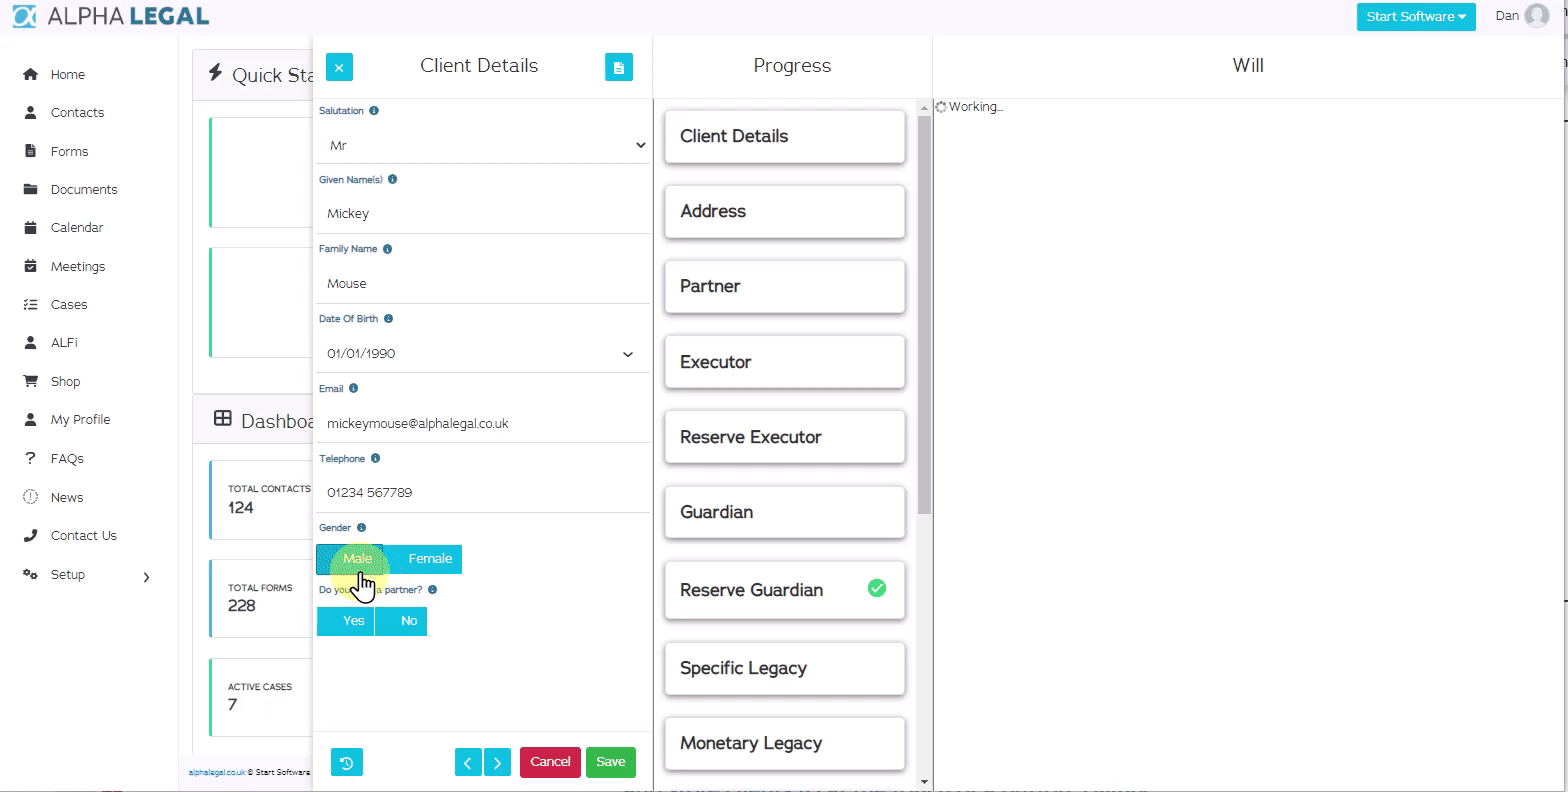Screen dimensions: 1568x792
Task: Open the Executor progress step
Action: [784, 362]
